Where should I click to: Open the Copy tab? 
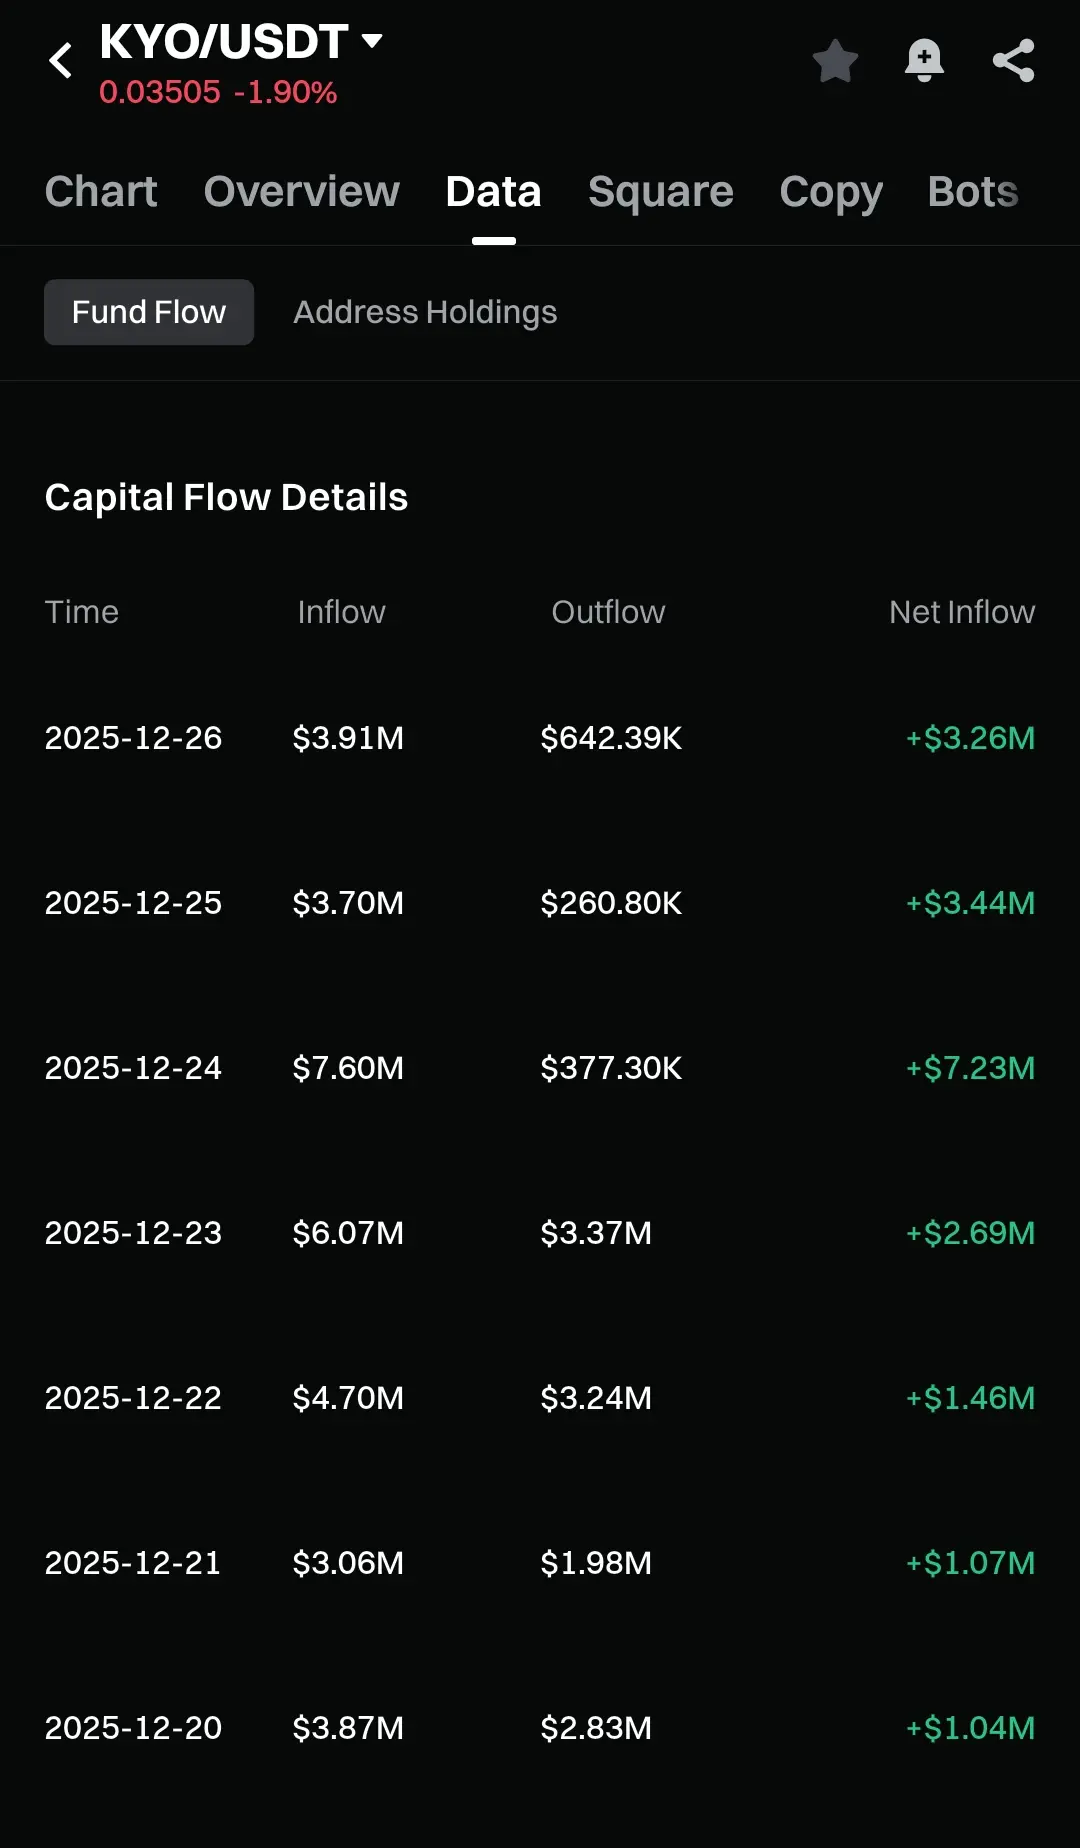click(830, 192)
